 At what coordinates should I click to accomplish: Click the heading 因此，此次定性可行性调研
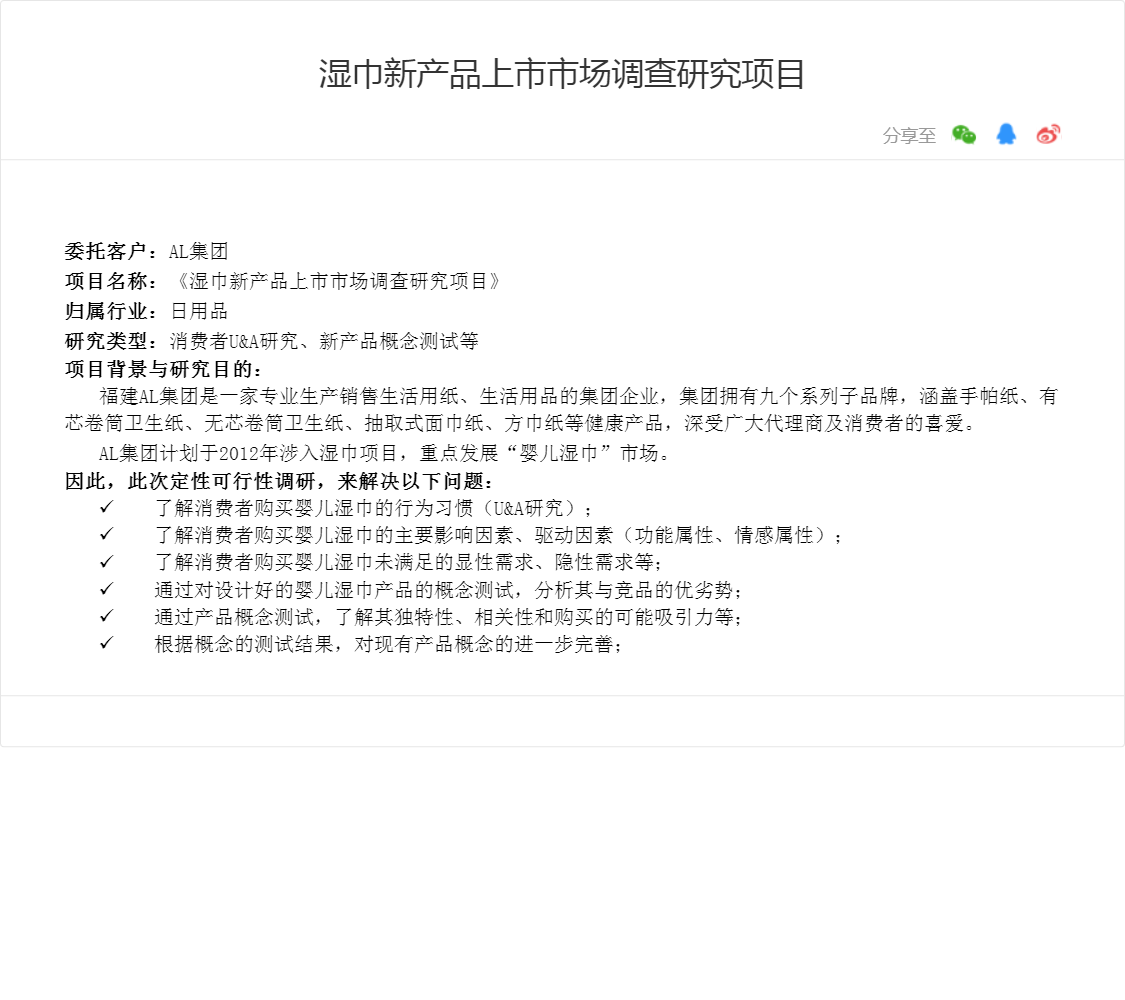coord(279,481)
